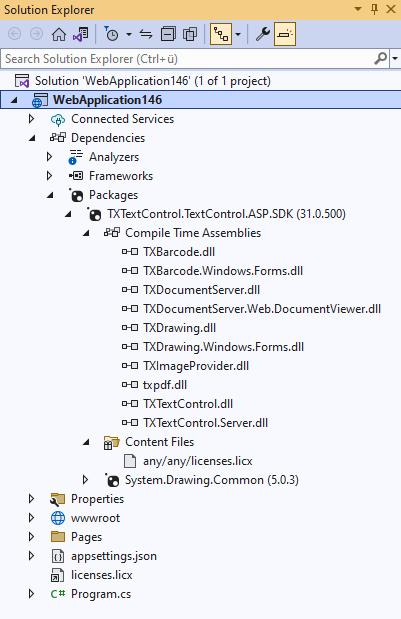Click the Compile Time Assemblies icon

pyautogui.click(x=112, y=233)
